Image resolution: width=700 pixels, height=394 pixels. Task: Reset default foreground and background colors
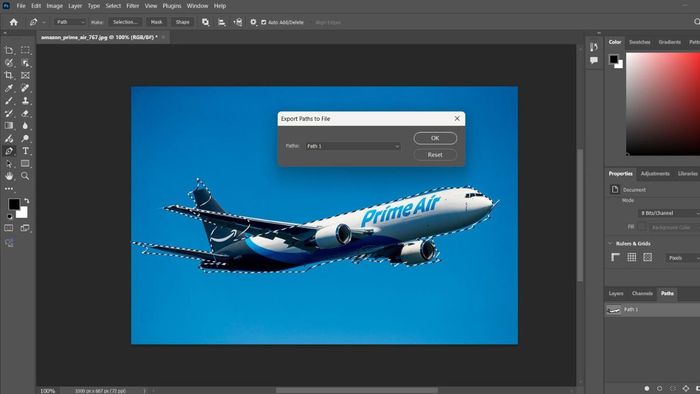pyautogui.click(x=9, y=216)
